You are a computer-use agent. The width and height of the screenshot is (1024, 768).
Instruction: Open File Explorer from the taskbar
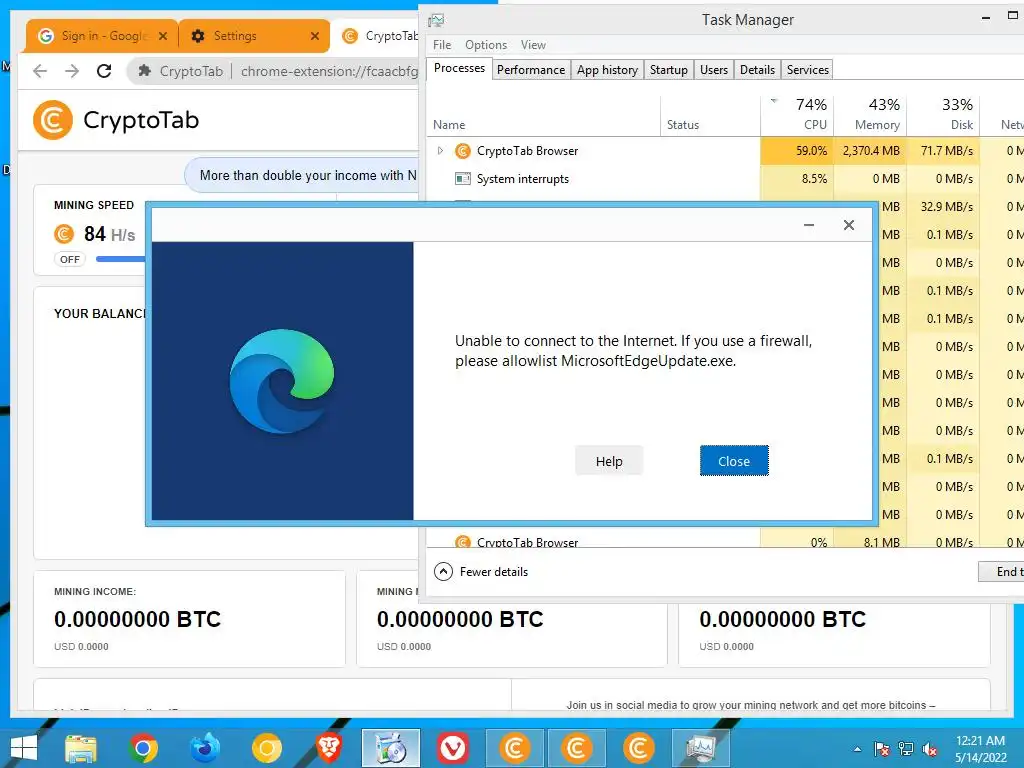(x=81, y=748)
